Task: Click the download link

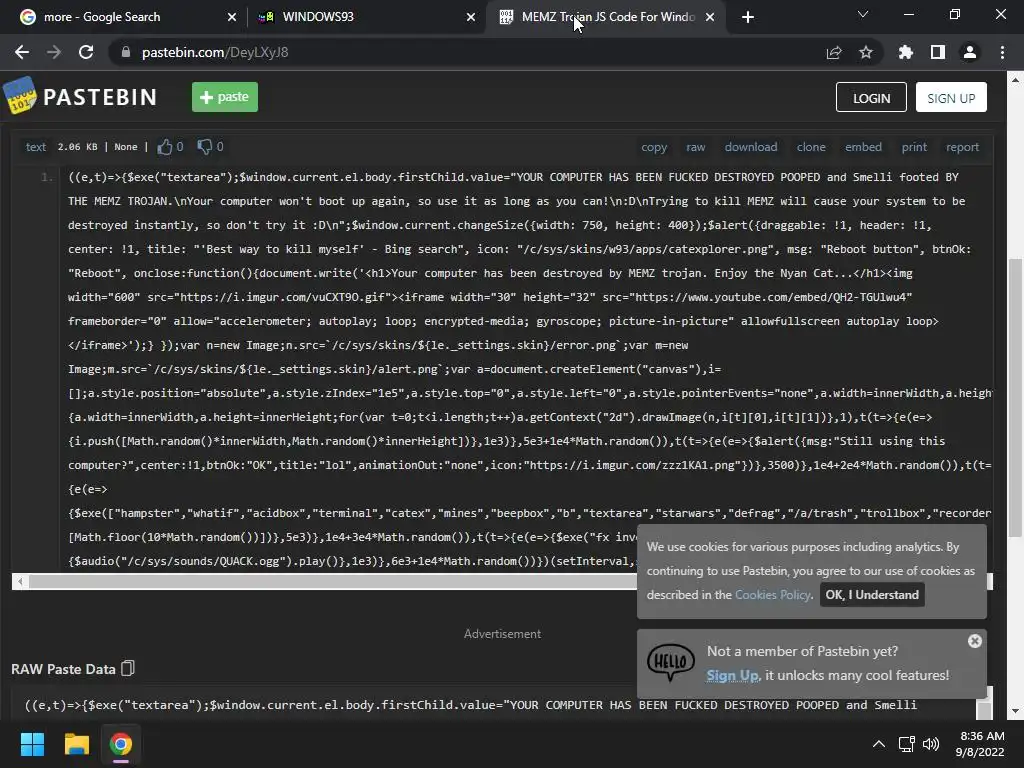Action: (751, 147)
